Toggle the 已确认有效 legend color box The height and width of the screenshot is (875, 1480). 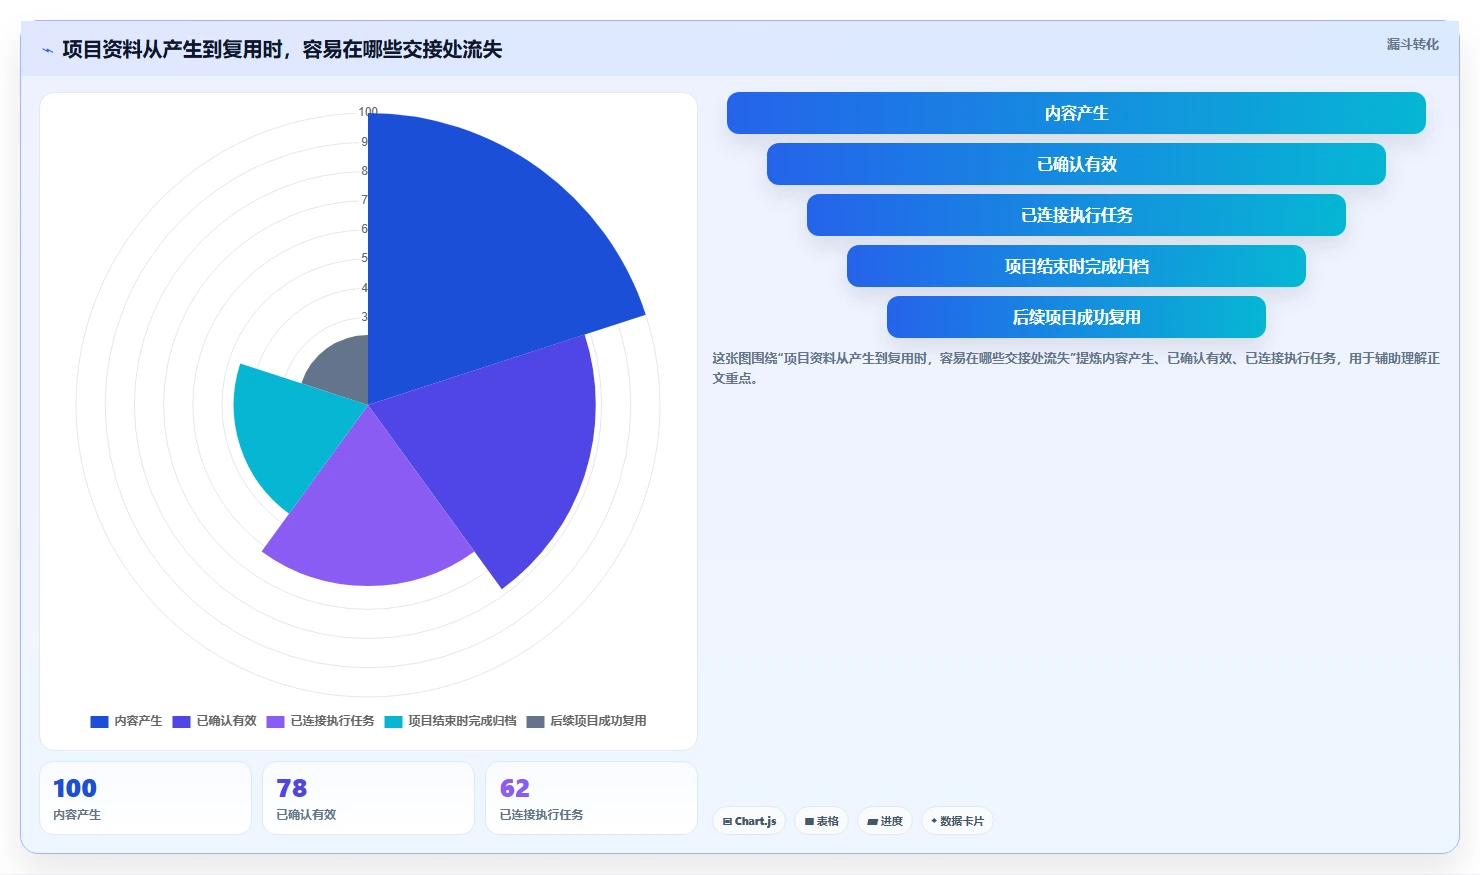click(181, 721)
